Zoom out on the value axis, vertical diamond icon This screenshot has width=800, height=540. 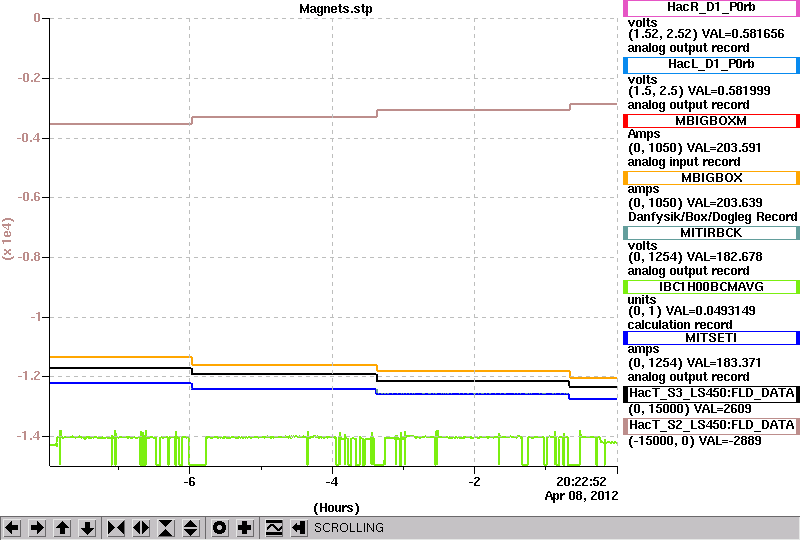click(191, 528)
